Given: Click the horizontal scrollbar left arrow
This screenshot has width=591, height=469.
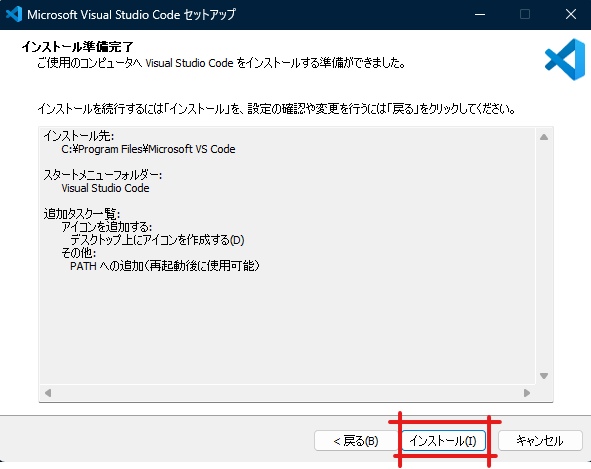Looking at the screenshot, I should (48, 393).
